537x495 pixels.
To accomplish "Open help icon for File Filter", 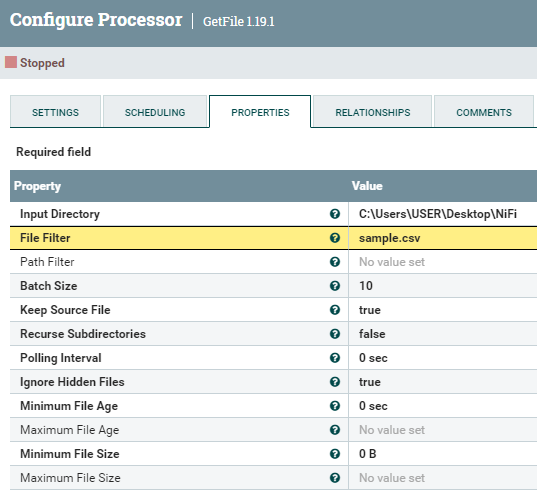I will pyautogui.click(x=335, y=238).
